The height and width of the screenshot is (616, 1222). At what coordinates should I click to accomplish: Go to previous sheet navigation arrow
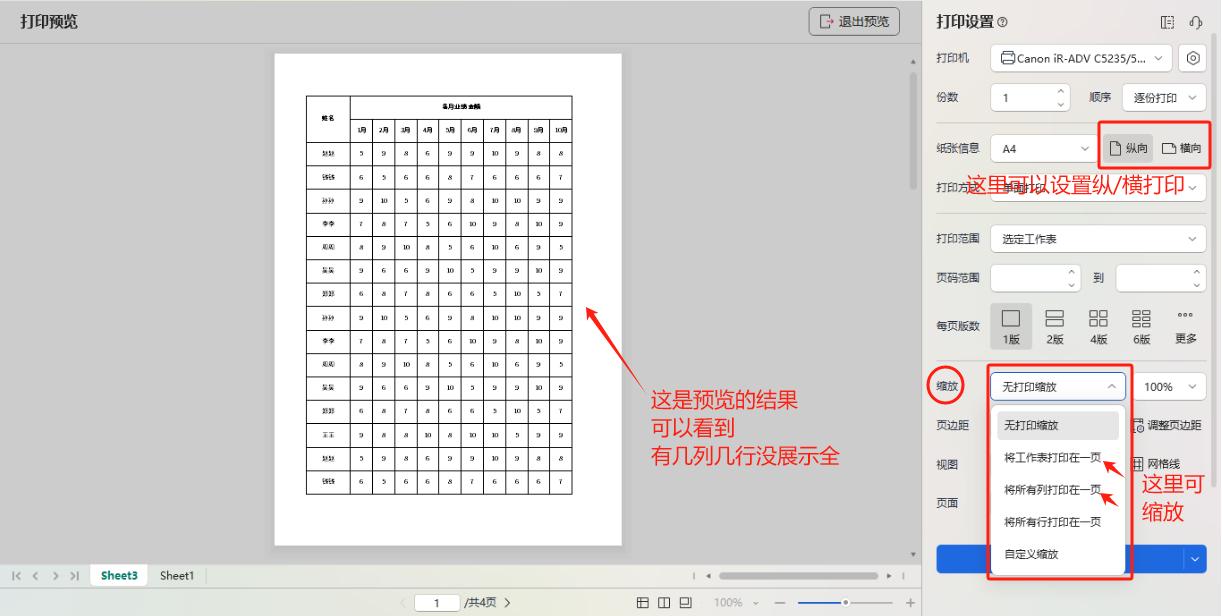[36, 576]
